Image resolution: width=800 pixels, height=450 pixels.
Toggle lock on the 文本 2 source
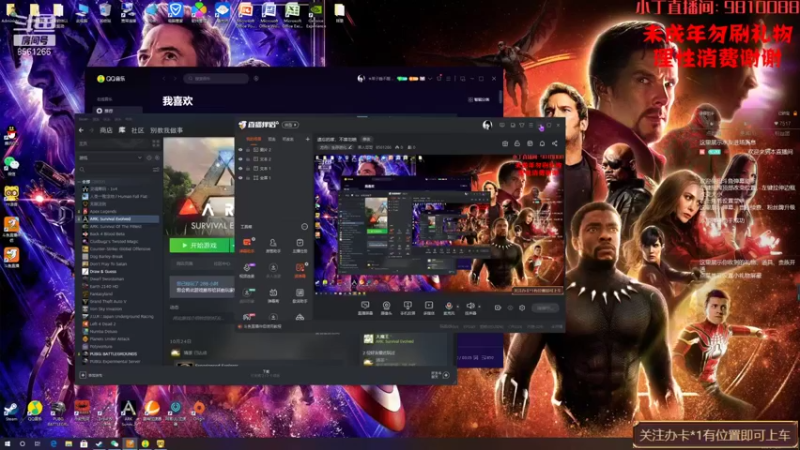(x=248, y=159)
